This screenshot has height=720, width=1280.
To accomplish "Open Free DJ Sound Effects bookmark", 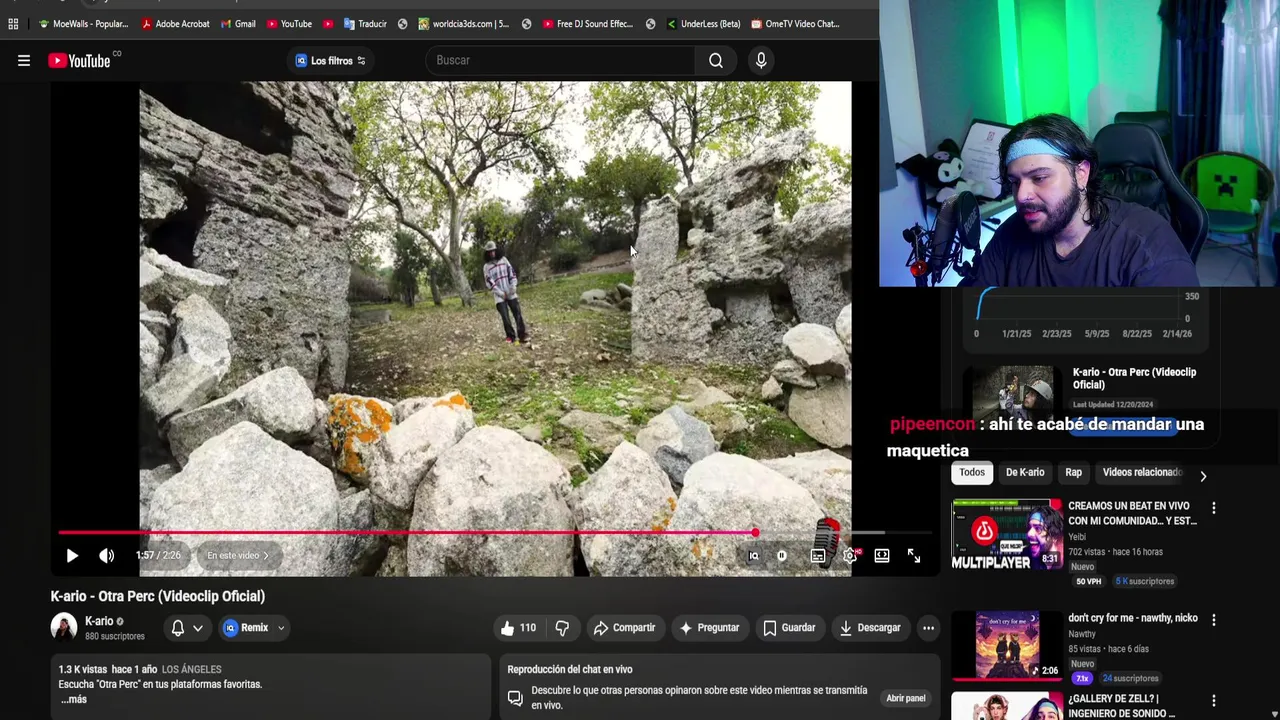I will click(587, 24).
